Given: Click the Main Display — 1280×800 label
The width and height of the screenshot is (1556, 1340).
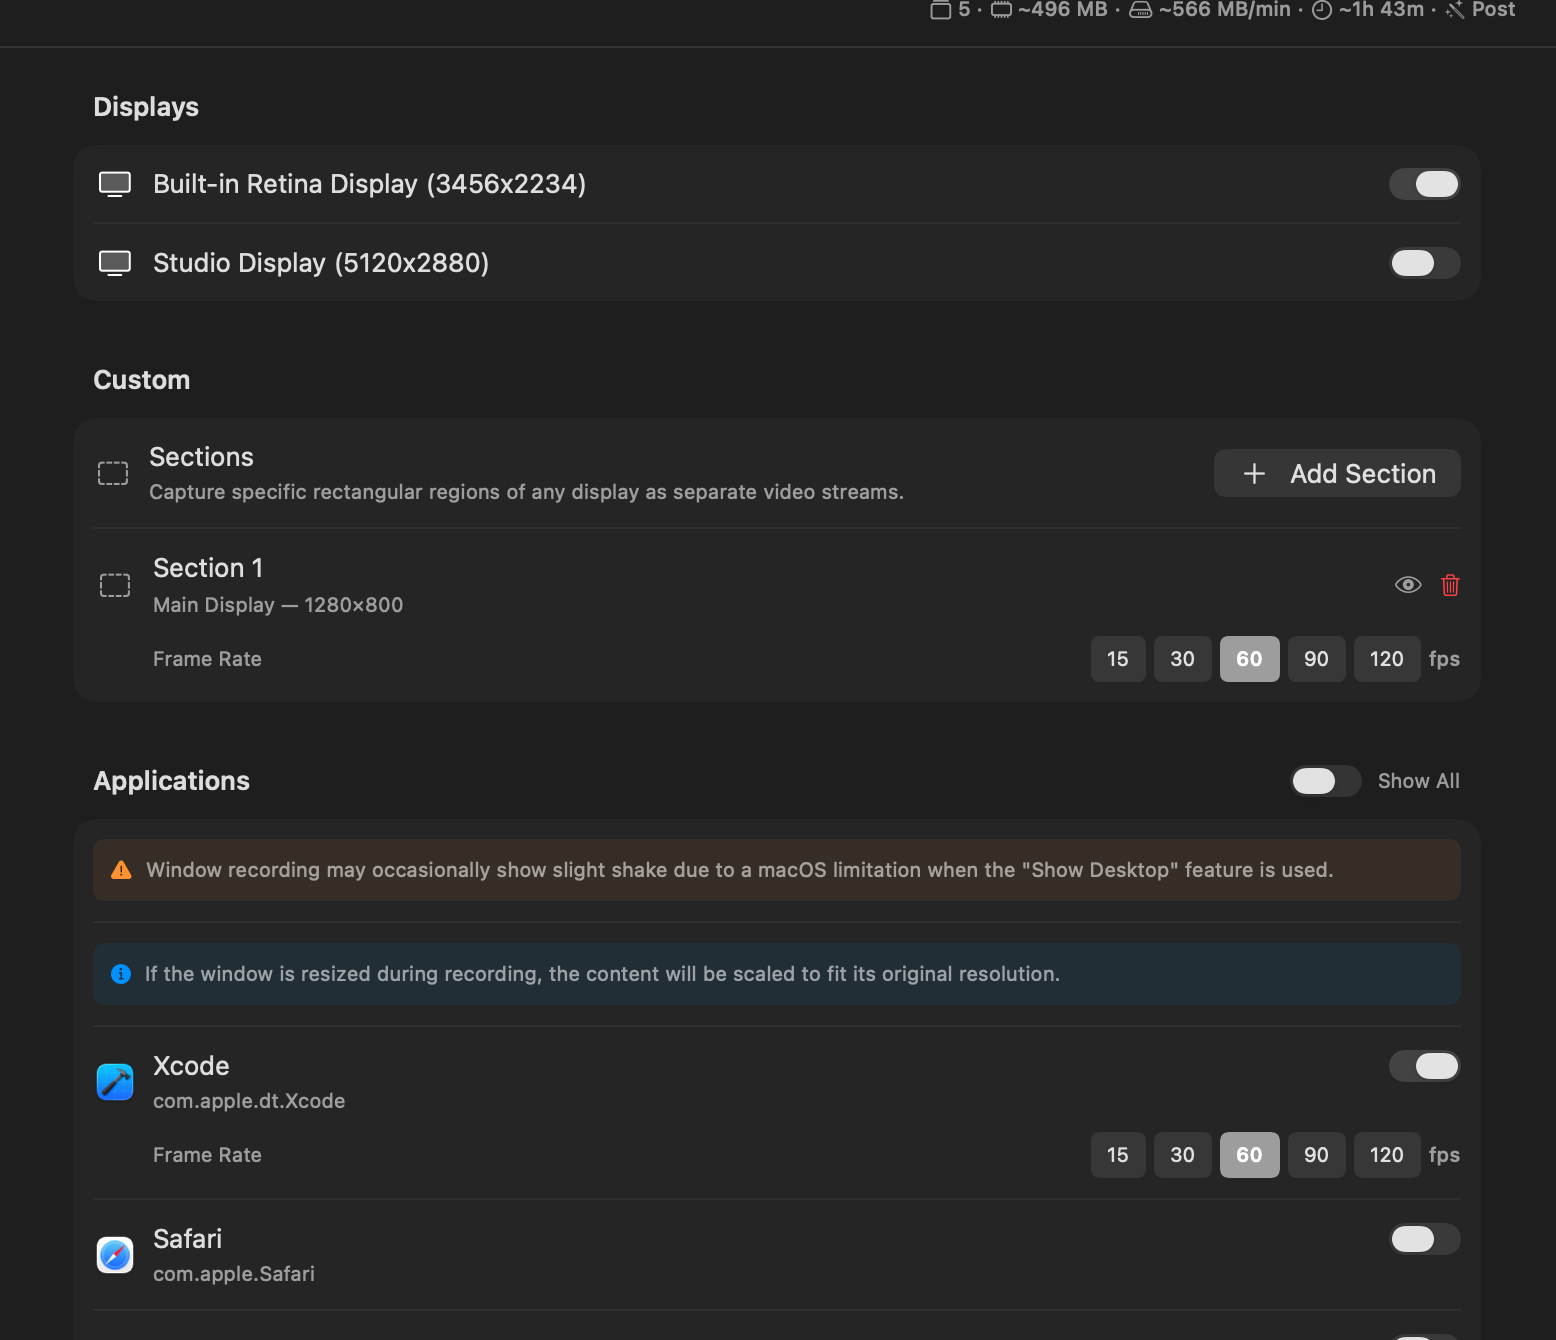Looking at the screenshot, I should [x=278, y=605].
